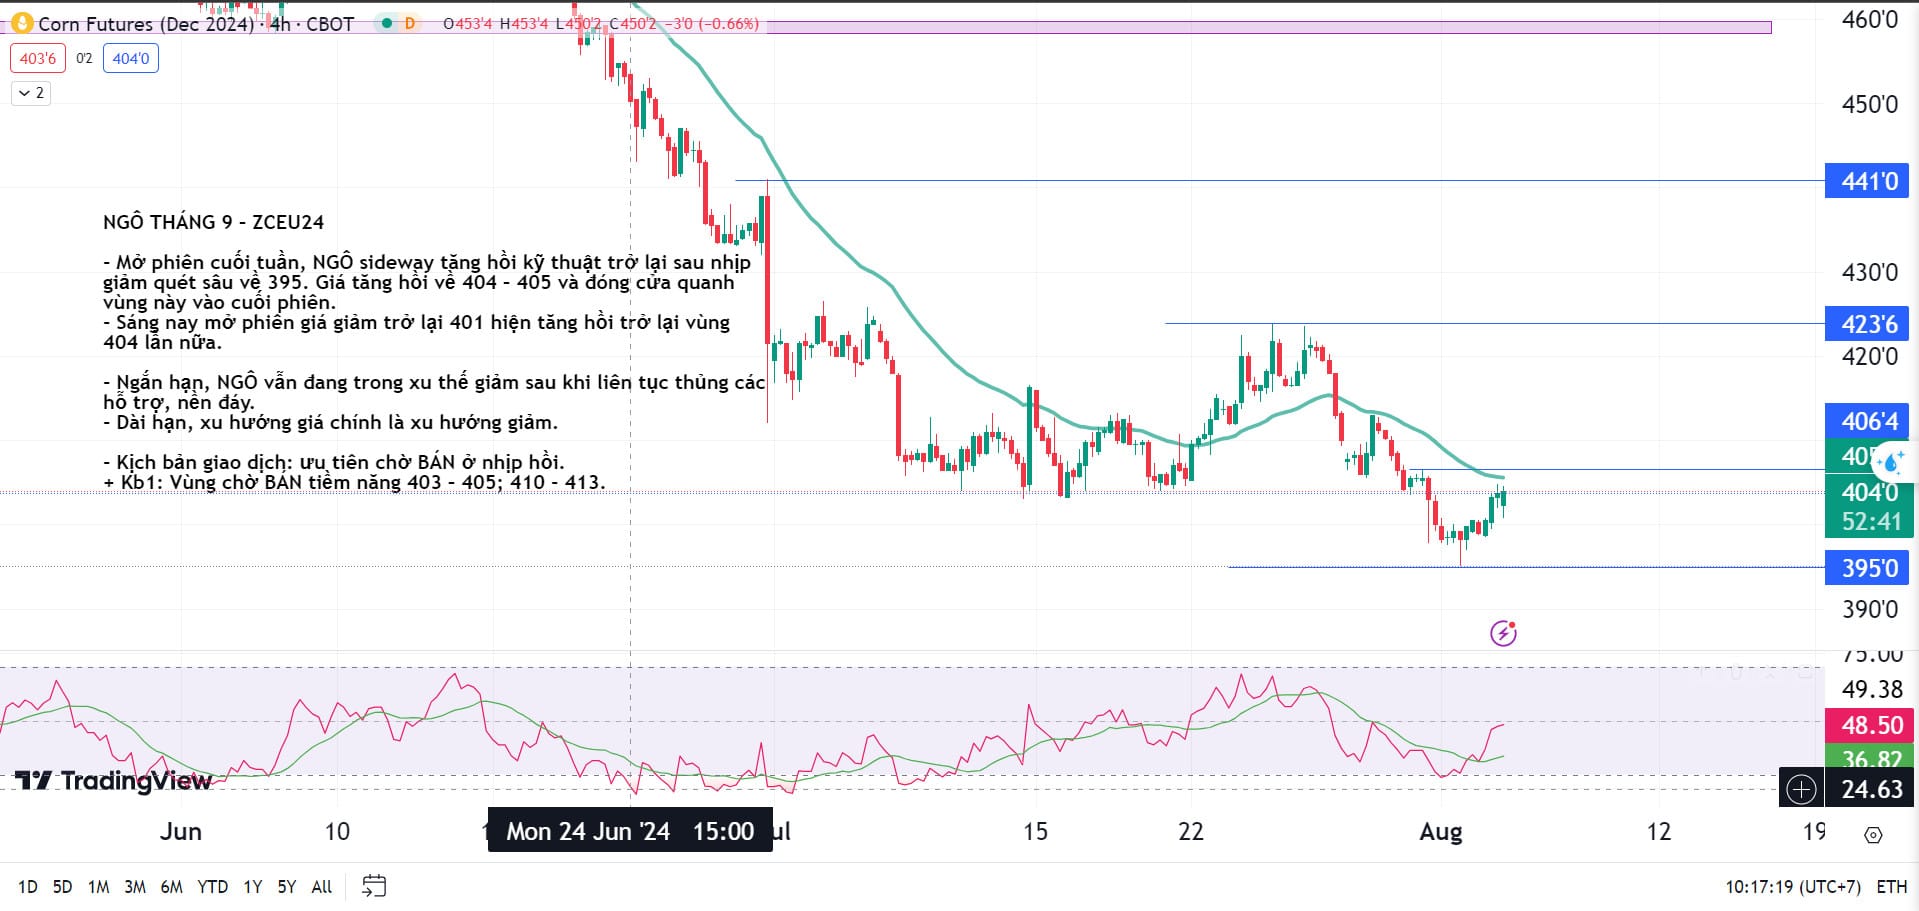The image size is (1919, 911).
Task: Click the text line 'Kịch bản giao dịch: ưu tiên chờ BÁN'
Action: point(334,462)
